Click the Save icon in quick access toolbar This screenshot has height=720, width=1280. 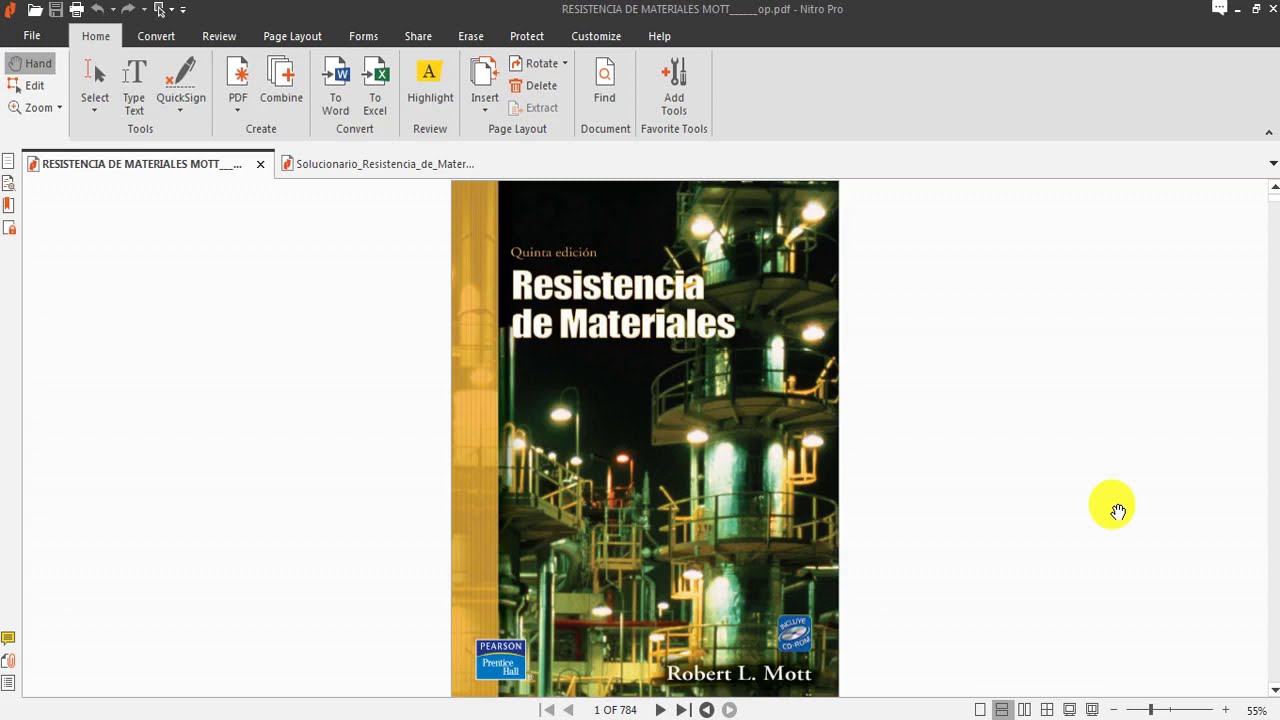tap(56, 9)
